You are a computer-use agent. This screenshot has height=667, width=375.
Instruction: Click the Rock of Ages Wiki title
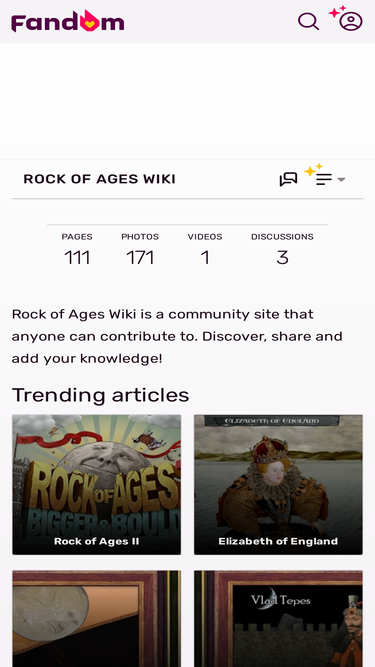coord(99,179)
